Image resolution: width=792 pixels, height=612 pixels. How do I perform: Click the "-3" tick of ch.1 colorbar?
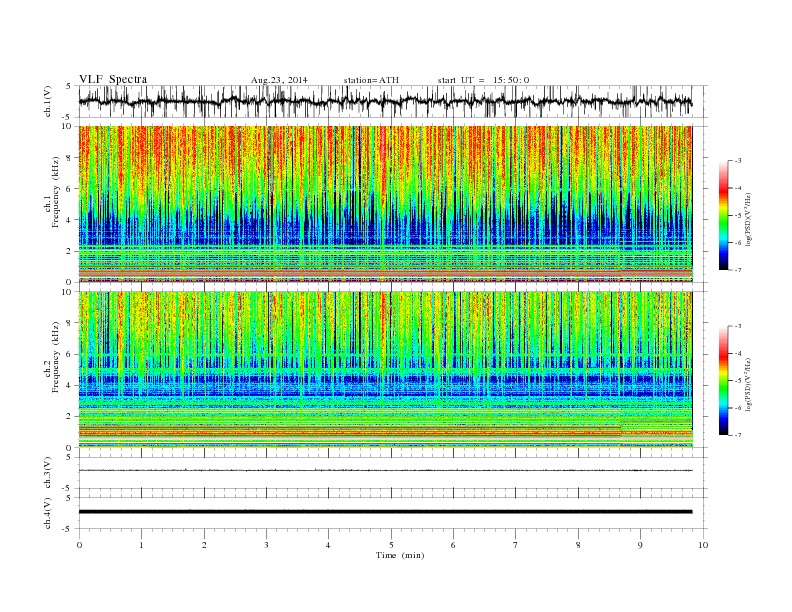(738, 161)
